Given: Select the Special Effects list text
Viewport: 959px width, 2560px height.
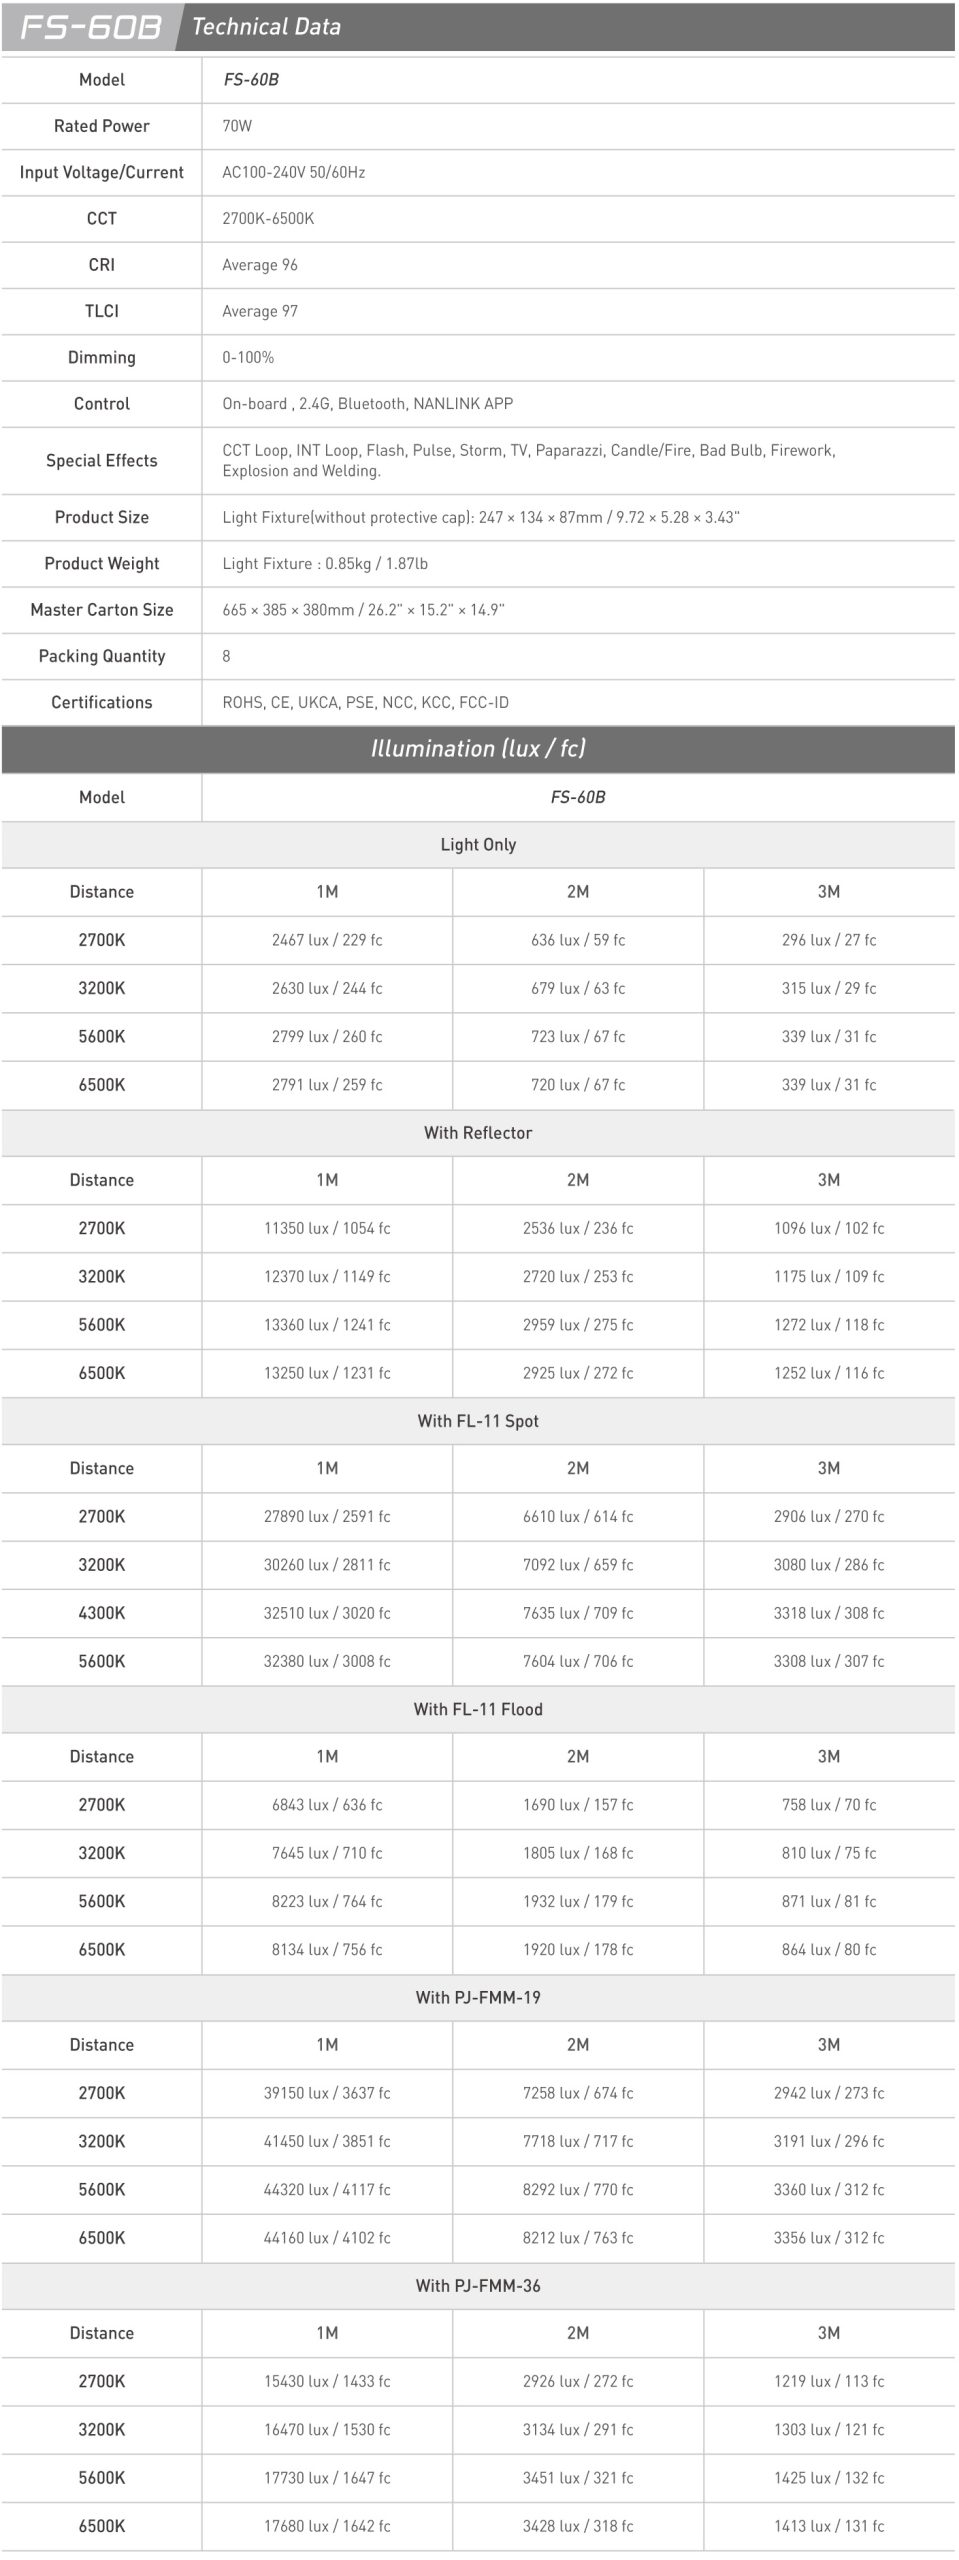Looking at the screenshot, I should click(x=529, y=460).
